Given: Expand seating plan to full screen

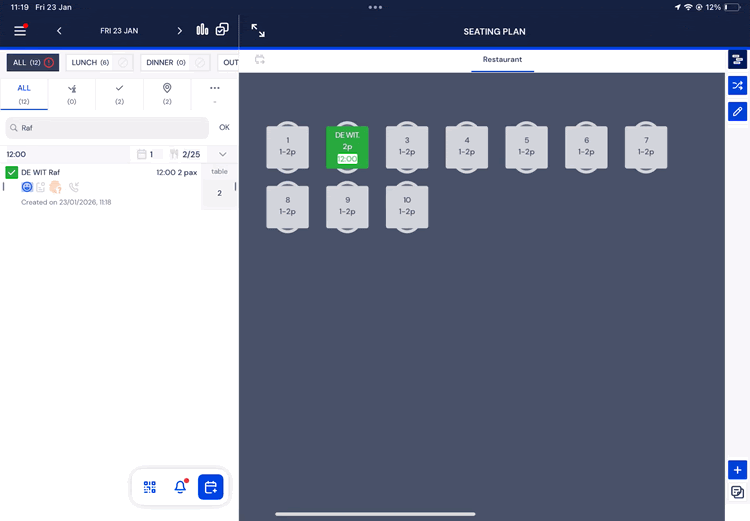Looking at the screenshot, I should 258,31.
